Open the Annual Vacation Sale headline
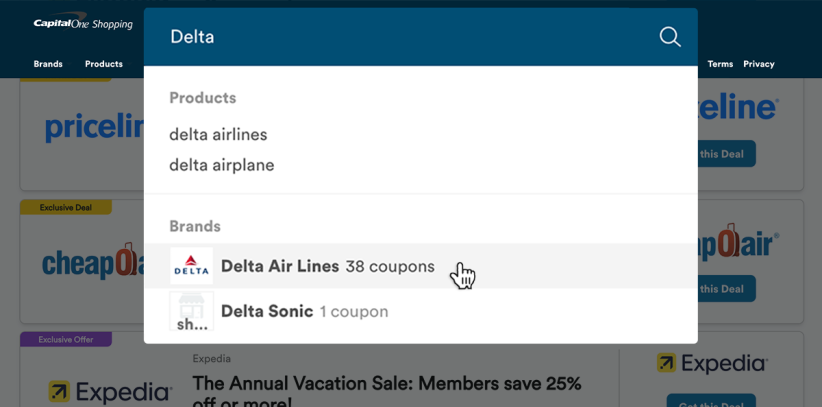Viewport: 822px width, 407px height. pos(386,390)
